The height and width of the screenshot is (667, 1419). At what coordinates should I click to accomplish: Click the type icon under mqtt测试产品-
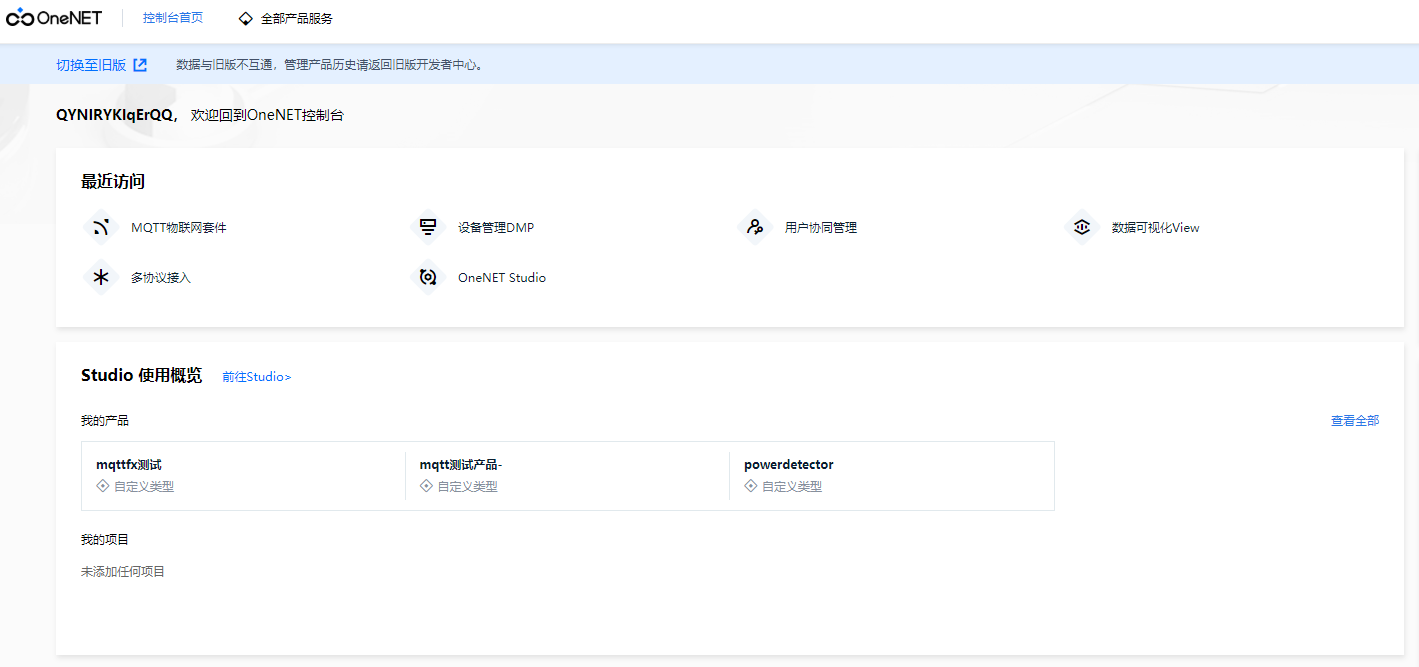426,486
